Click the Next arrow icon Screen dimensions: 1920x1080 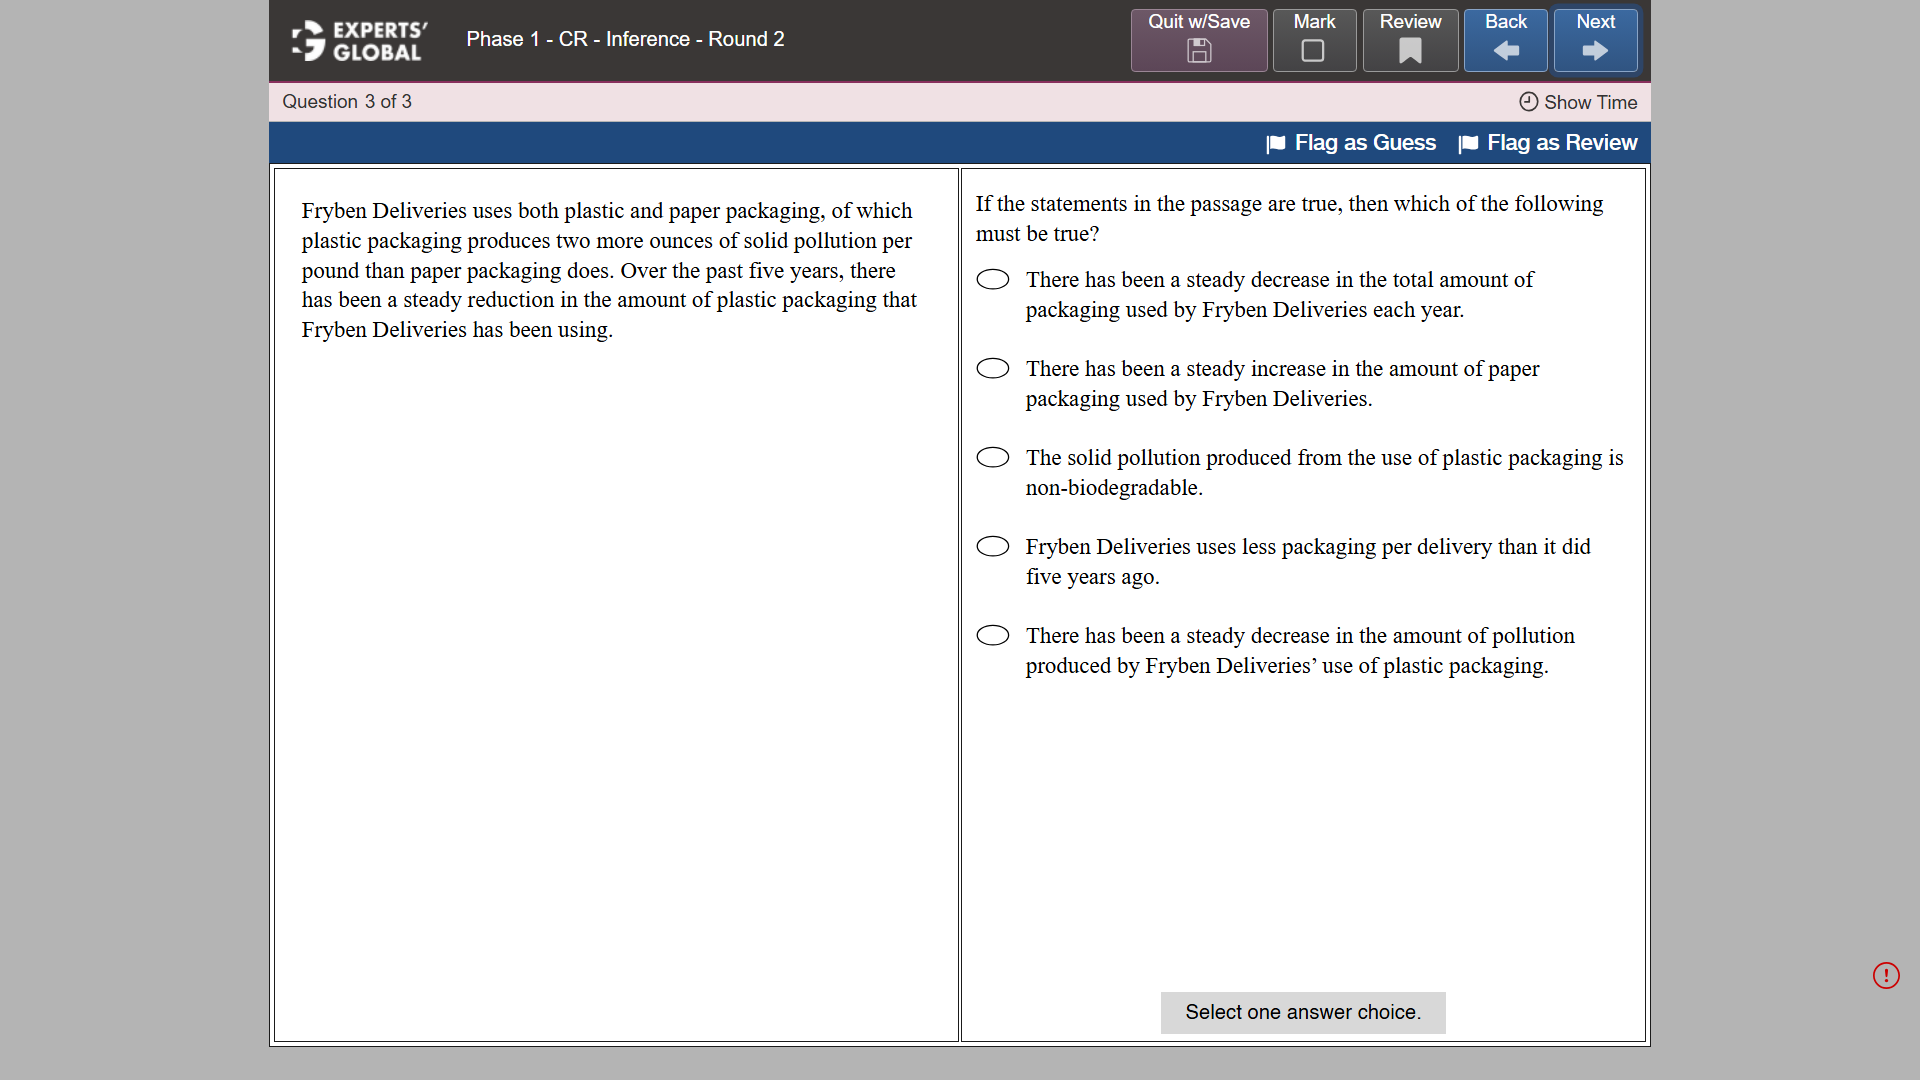coord(1594,53)
